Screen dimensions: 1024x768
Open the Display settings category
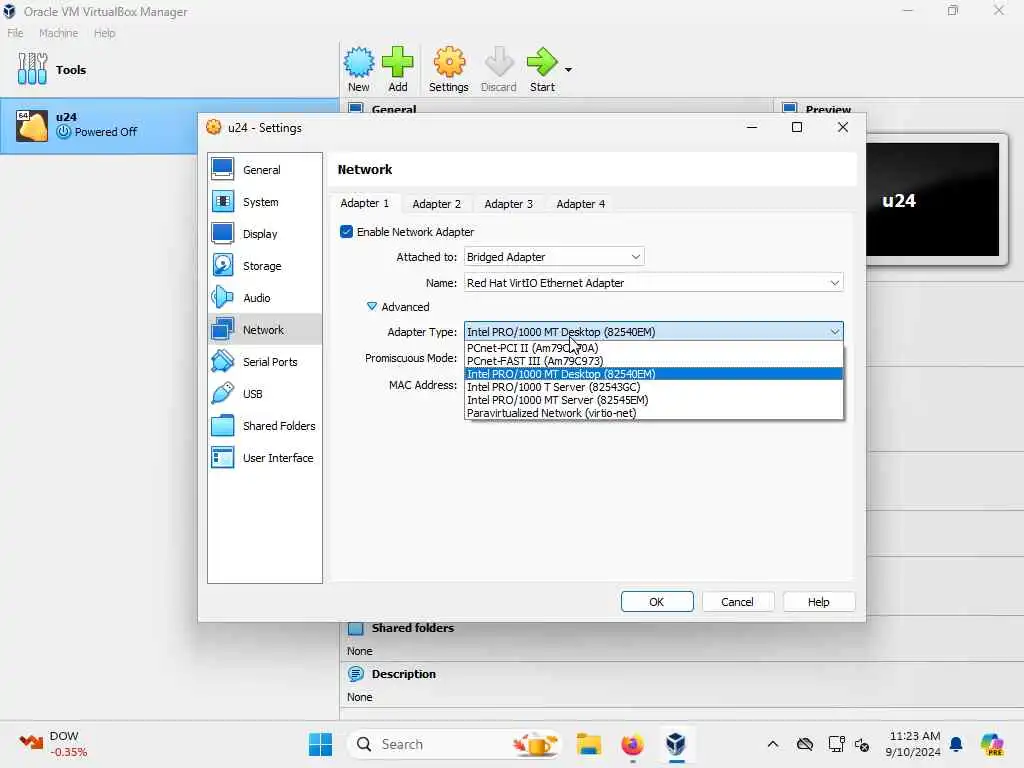(x=265, y=234)
